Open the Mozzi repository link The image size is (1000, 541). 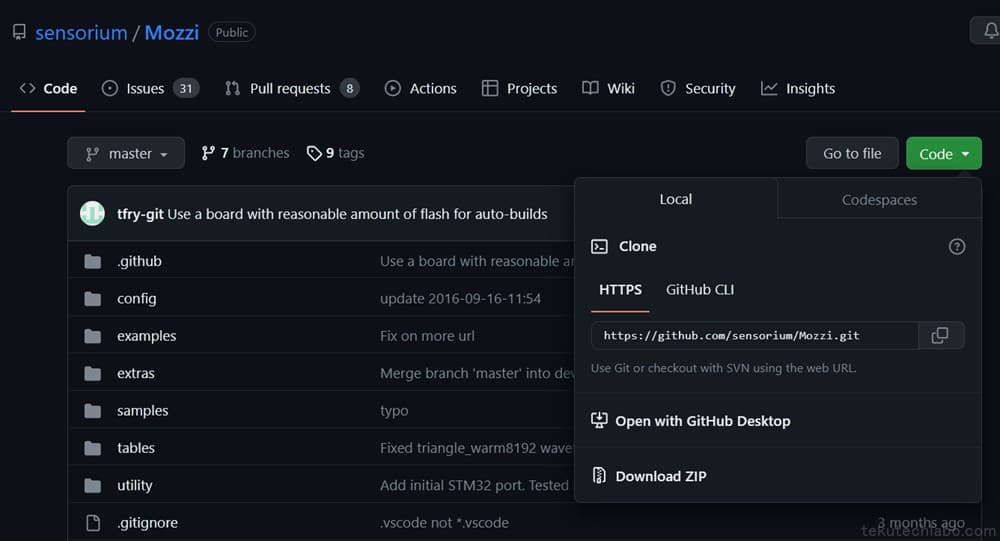pyautogui.click(x=172, y=33)
